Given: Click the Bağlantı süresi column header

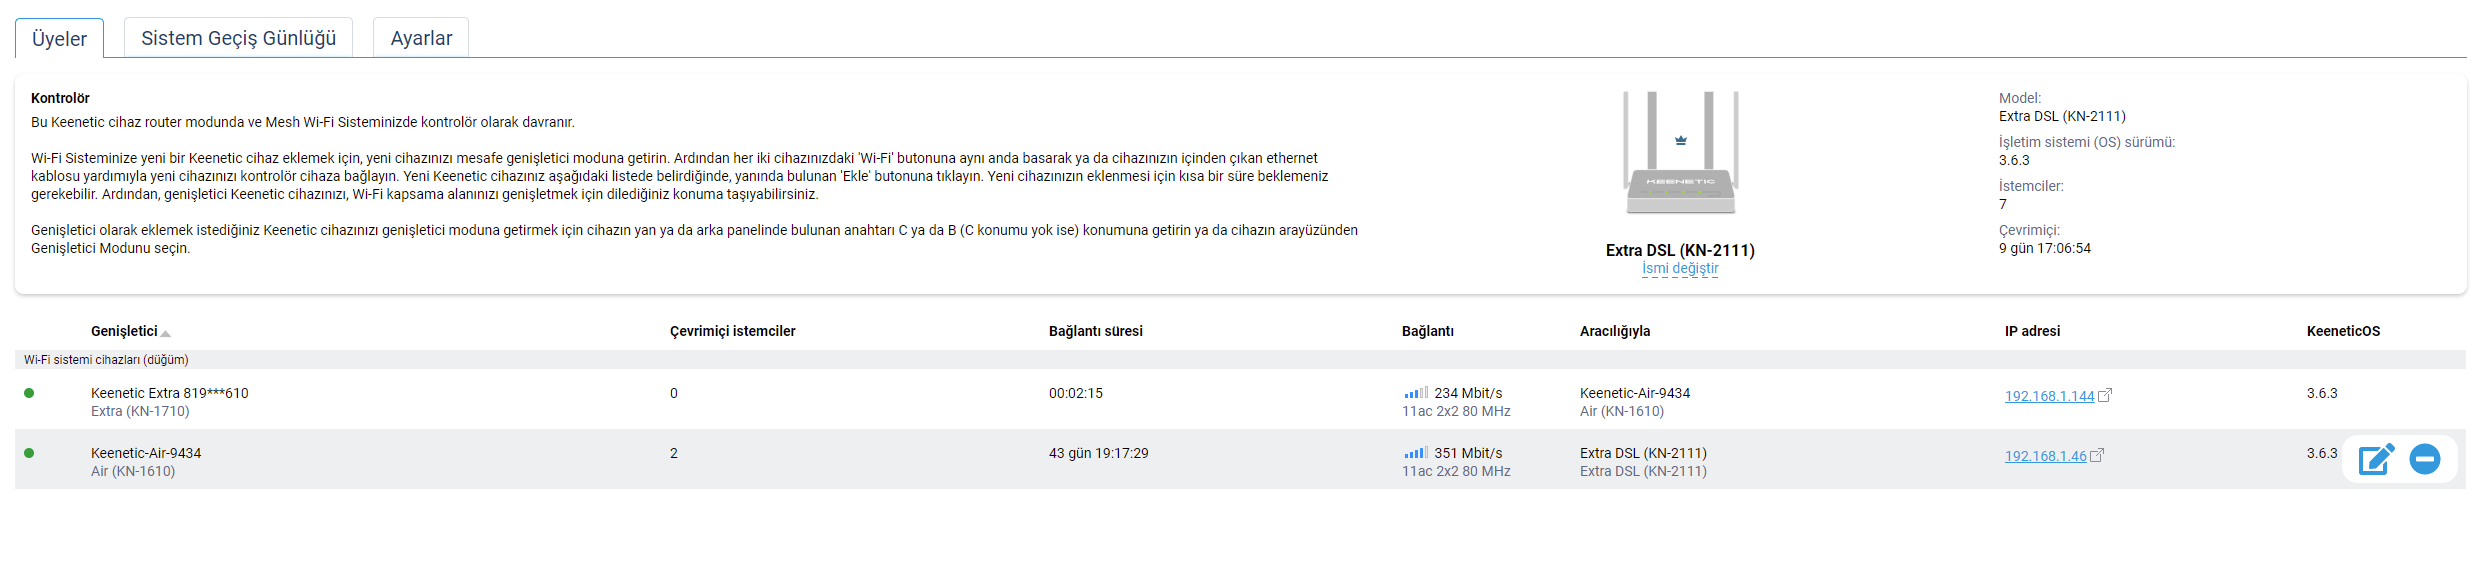Looking at the screenshot, I should [1096, 331].
